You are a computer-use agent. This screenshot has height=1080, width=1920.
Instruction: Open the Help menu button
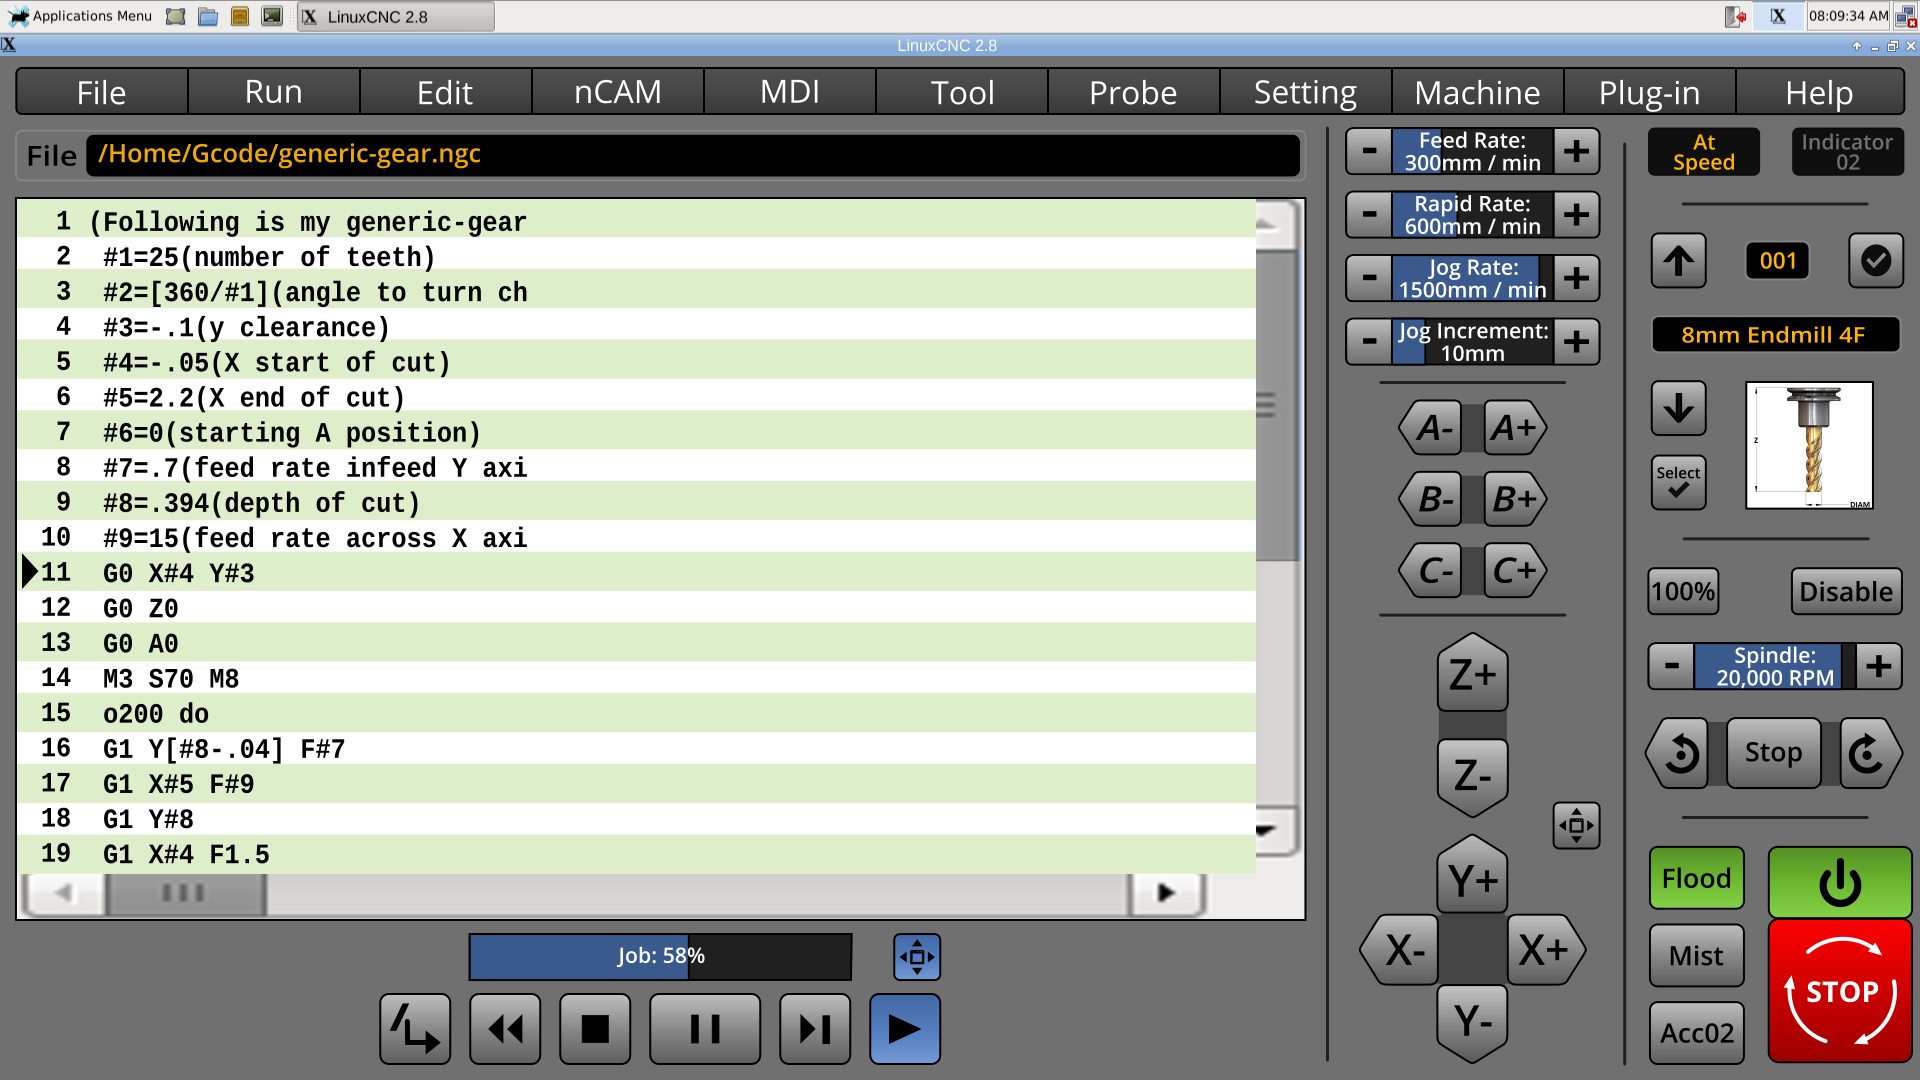(1820, 92)
